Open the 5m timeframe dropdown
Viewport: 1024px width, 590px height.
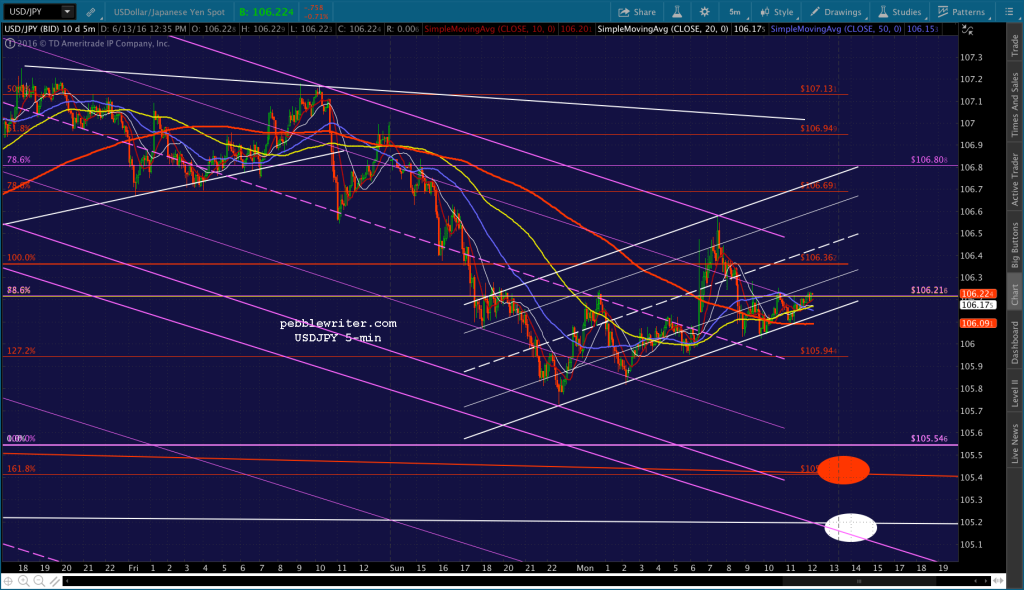(x=735, y=12)
